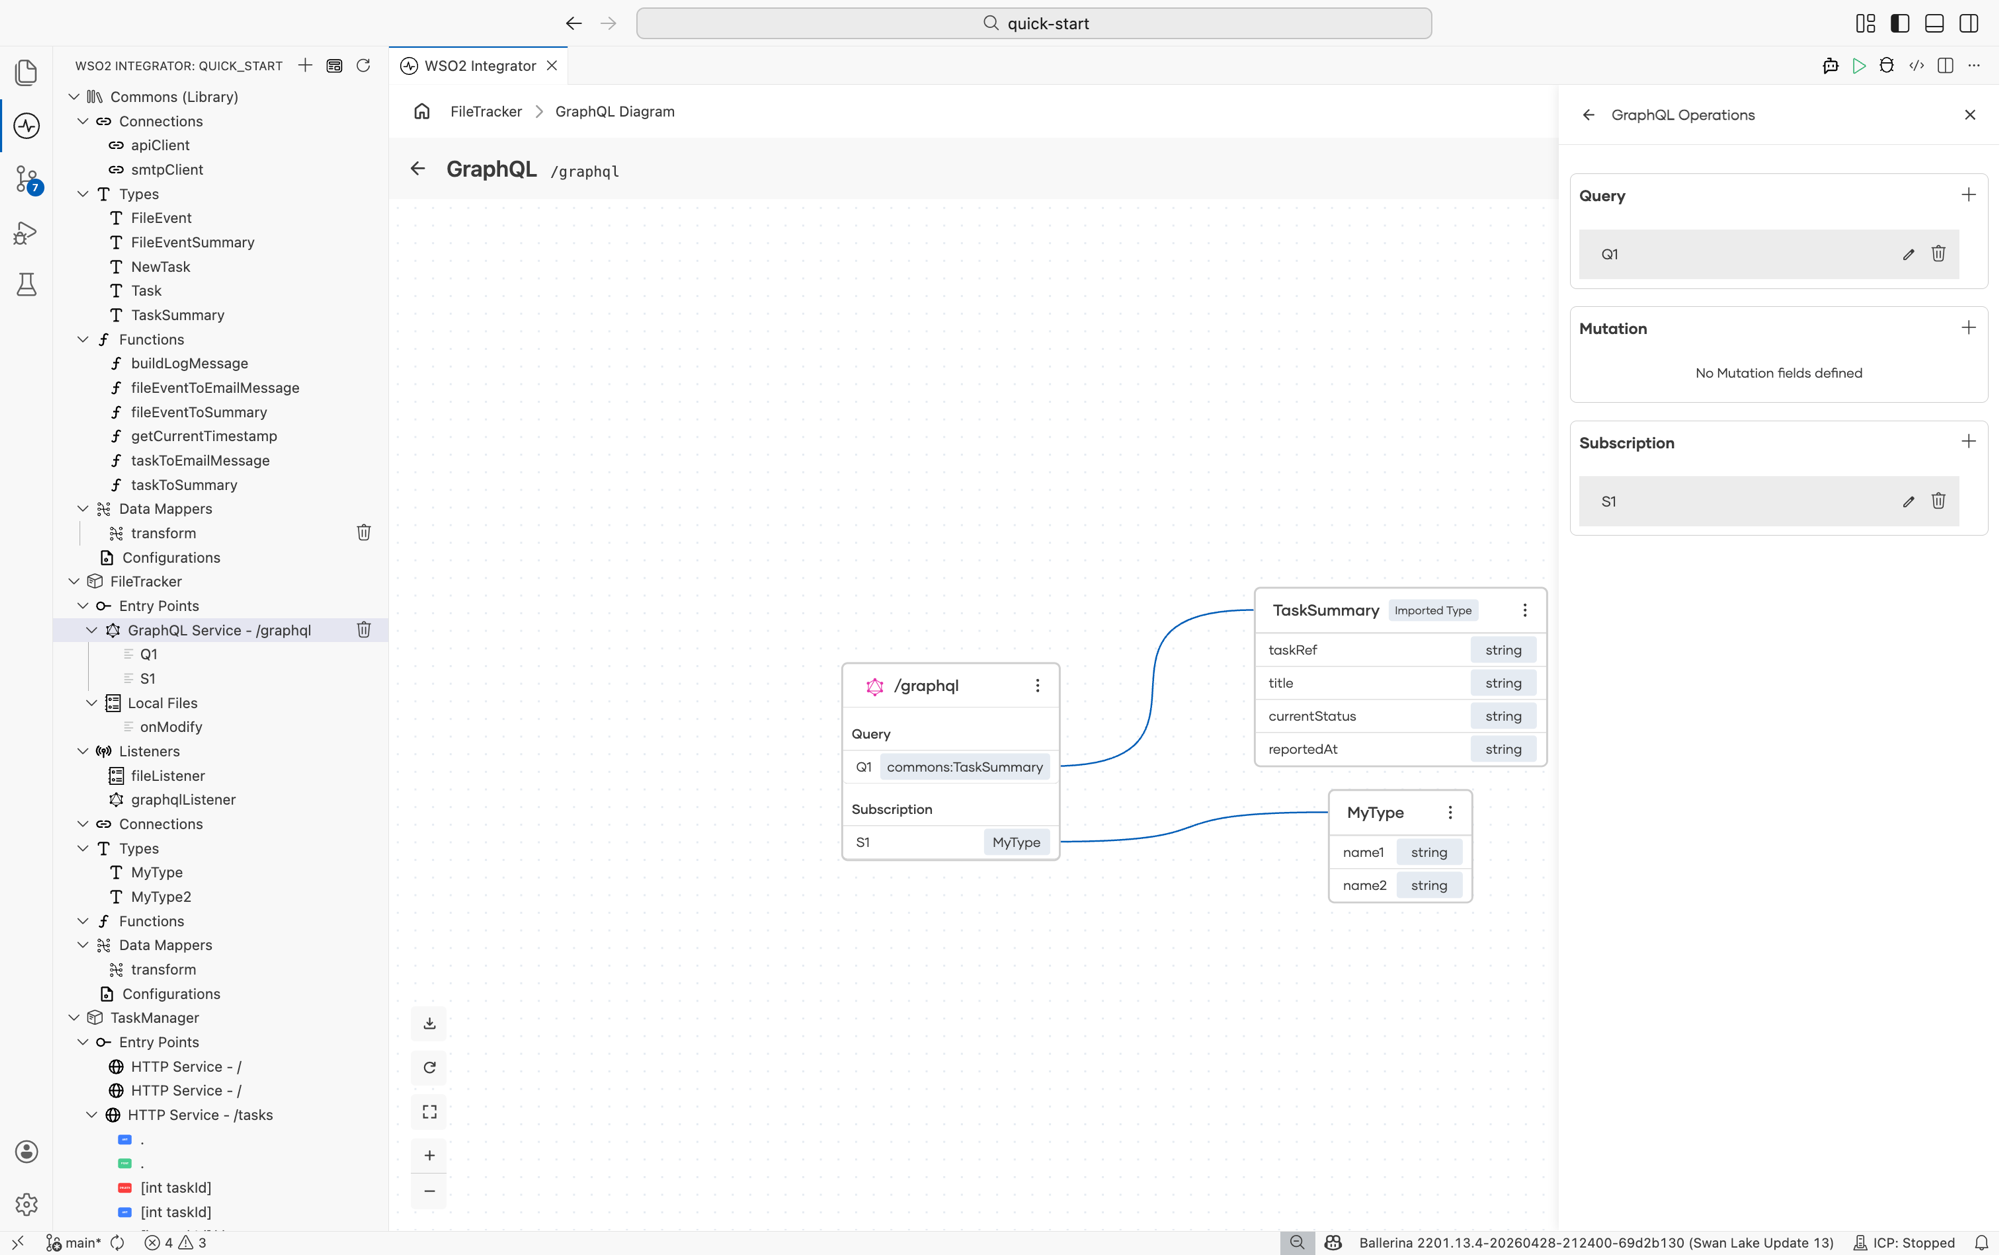Go back from GraphQL Operations panel
The width and height of the screenshot is (2000, 1255).
tap(1589, 115)
